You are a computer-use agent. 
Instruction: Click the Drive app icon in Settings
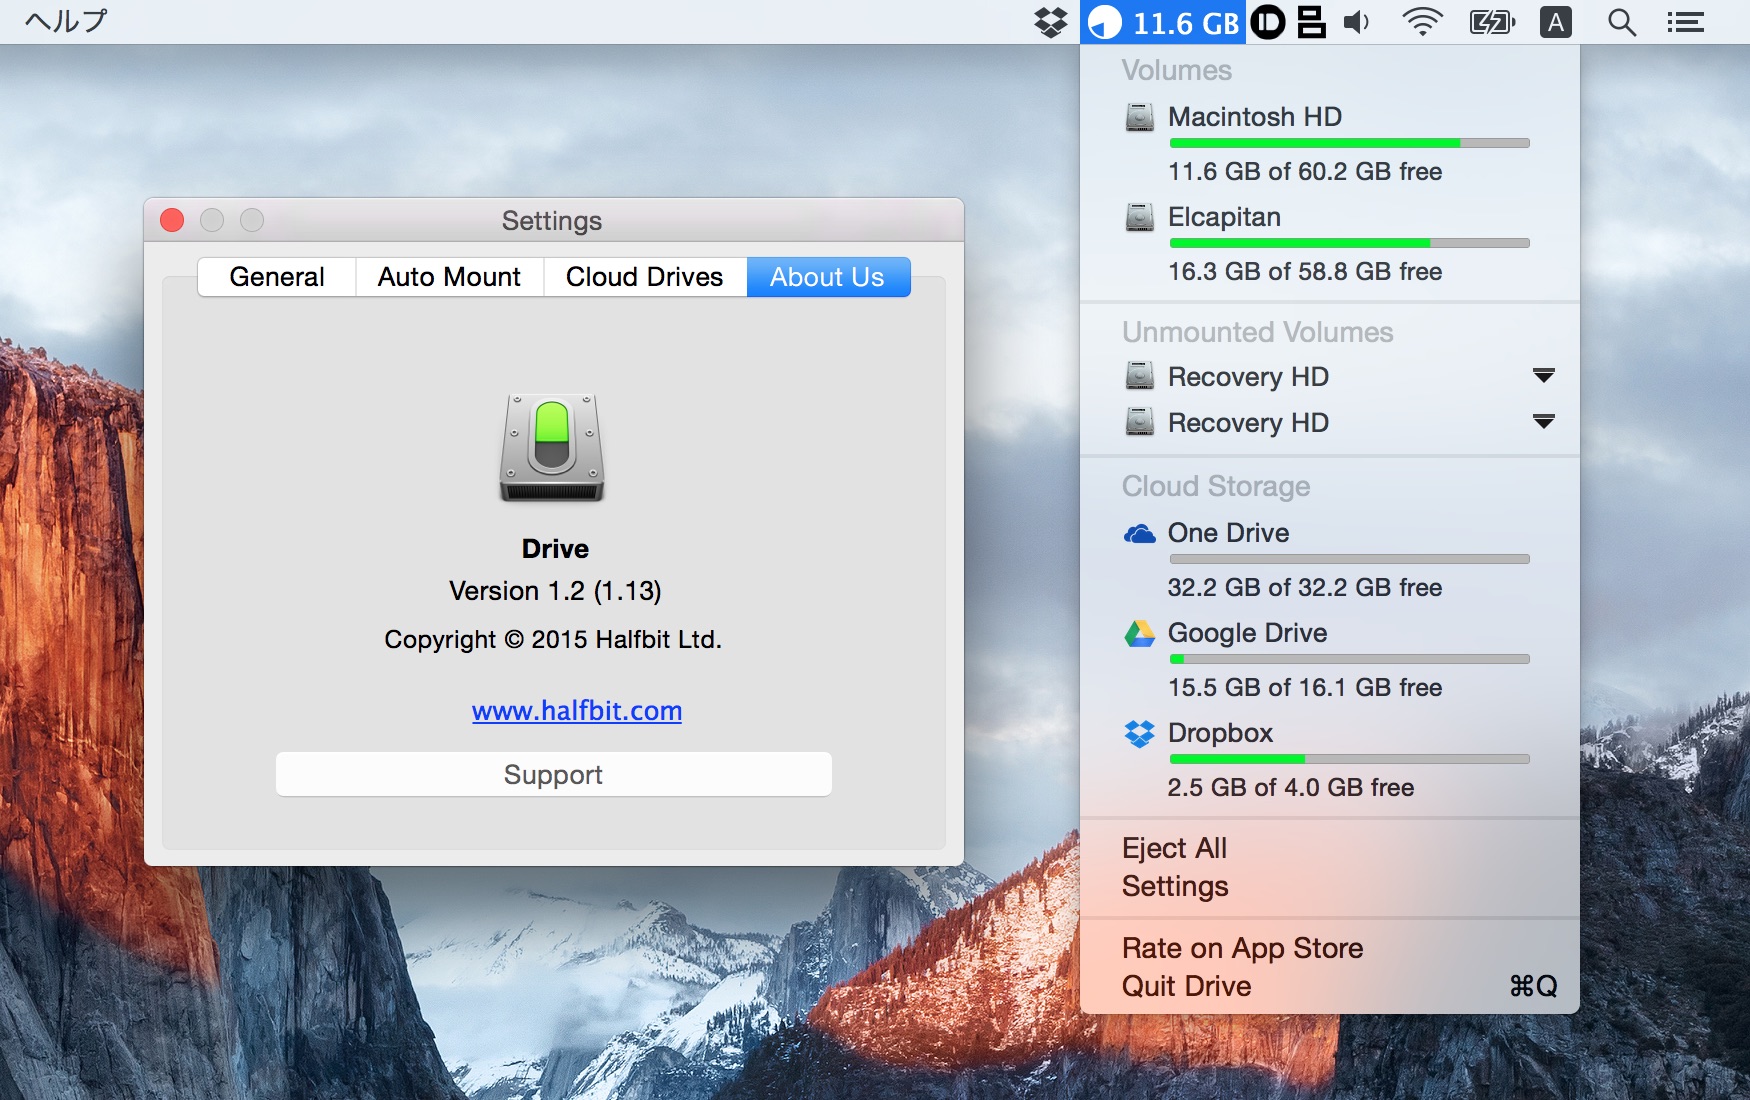coord(552,447)
